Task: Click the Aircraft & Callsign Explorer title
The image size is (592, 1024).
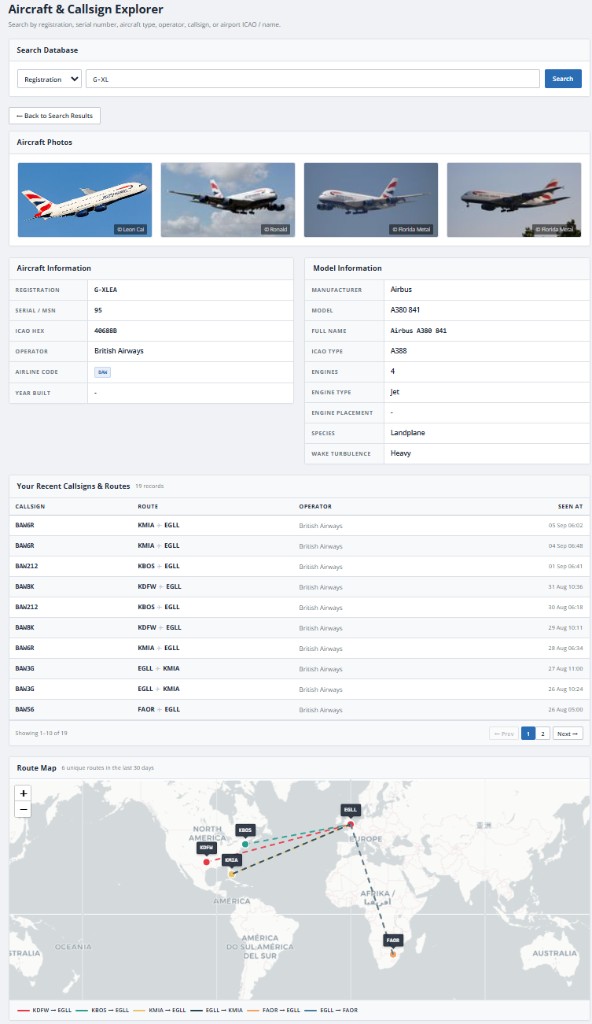Action: pyautogui.click(x=86, y=10)
